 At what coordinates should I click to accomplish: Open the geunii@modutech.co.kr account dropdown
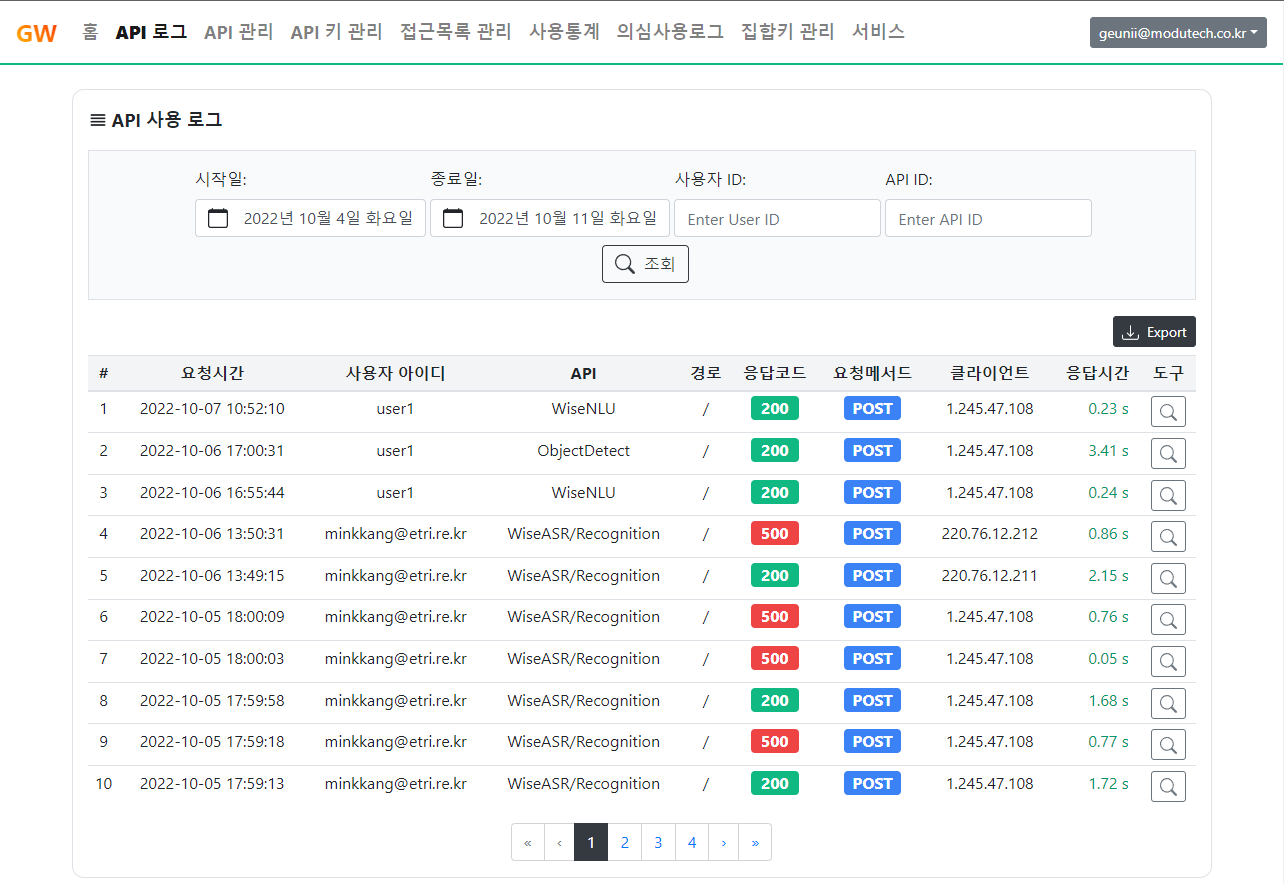tap(1178, 33)
